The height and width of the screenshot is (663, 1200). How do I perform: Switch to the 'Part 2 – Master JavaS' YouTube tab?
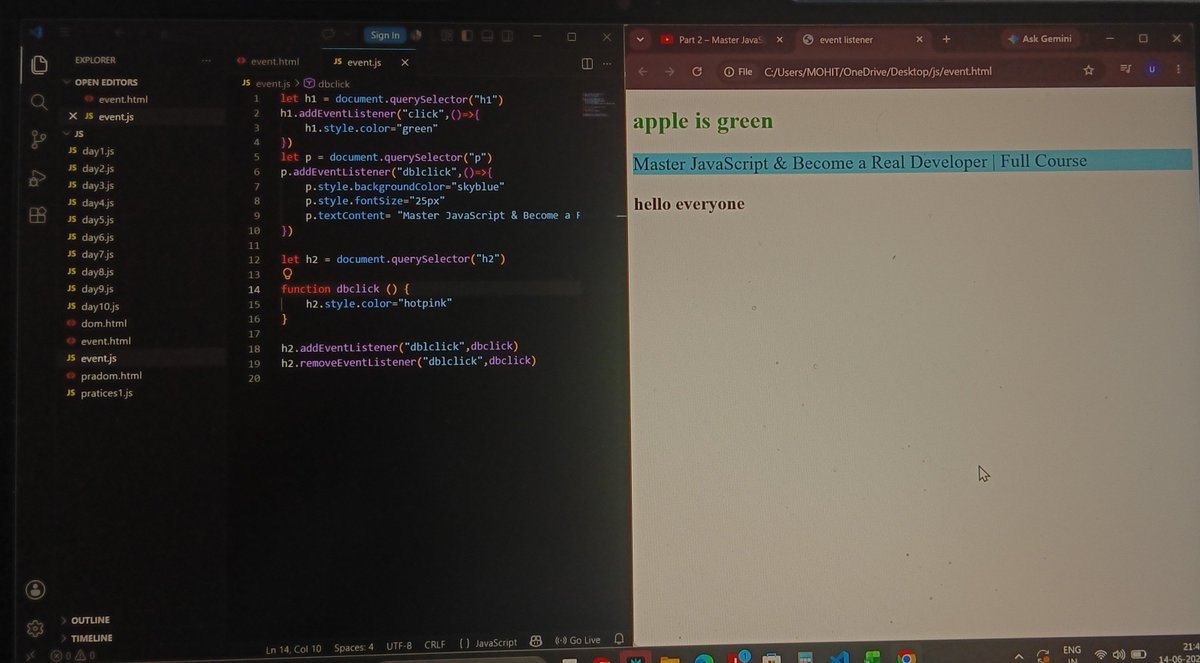coord(712,40)
